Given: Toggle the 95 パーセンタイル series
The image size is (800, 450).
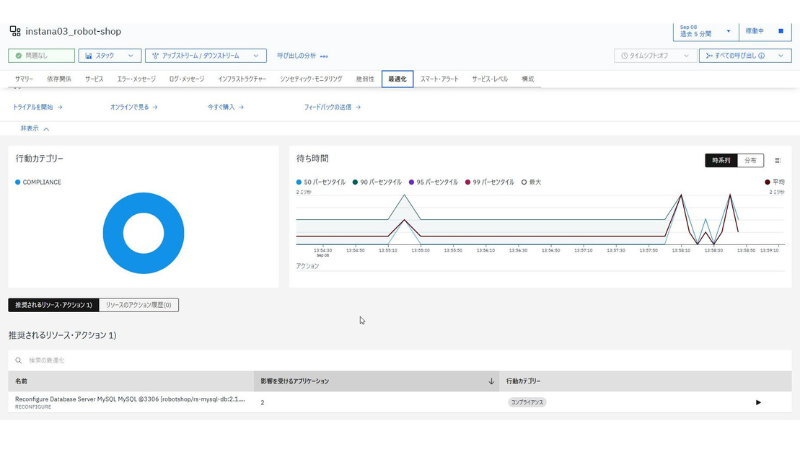Looking at the screenshot, I should coord(433,182).
